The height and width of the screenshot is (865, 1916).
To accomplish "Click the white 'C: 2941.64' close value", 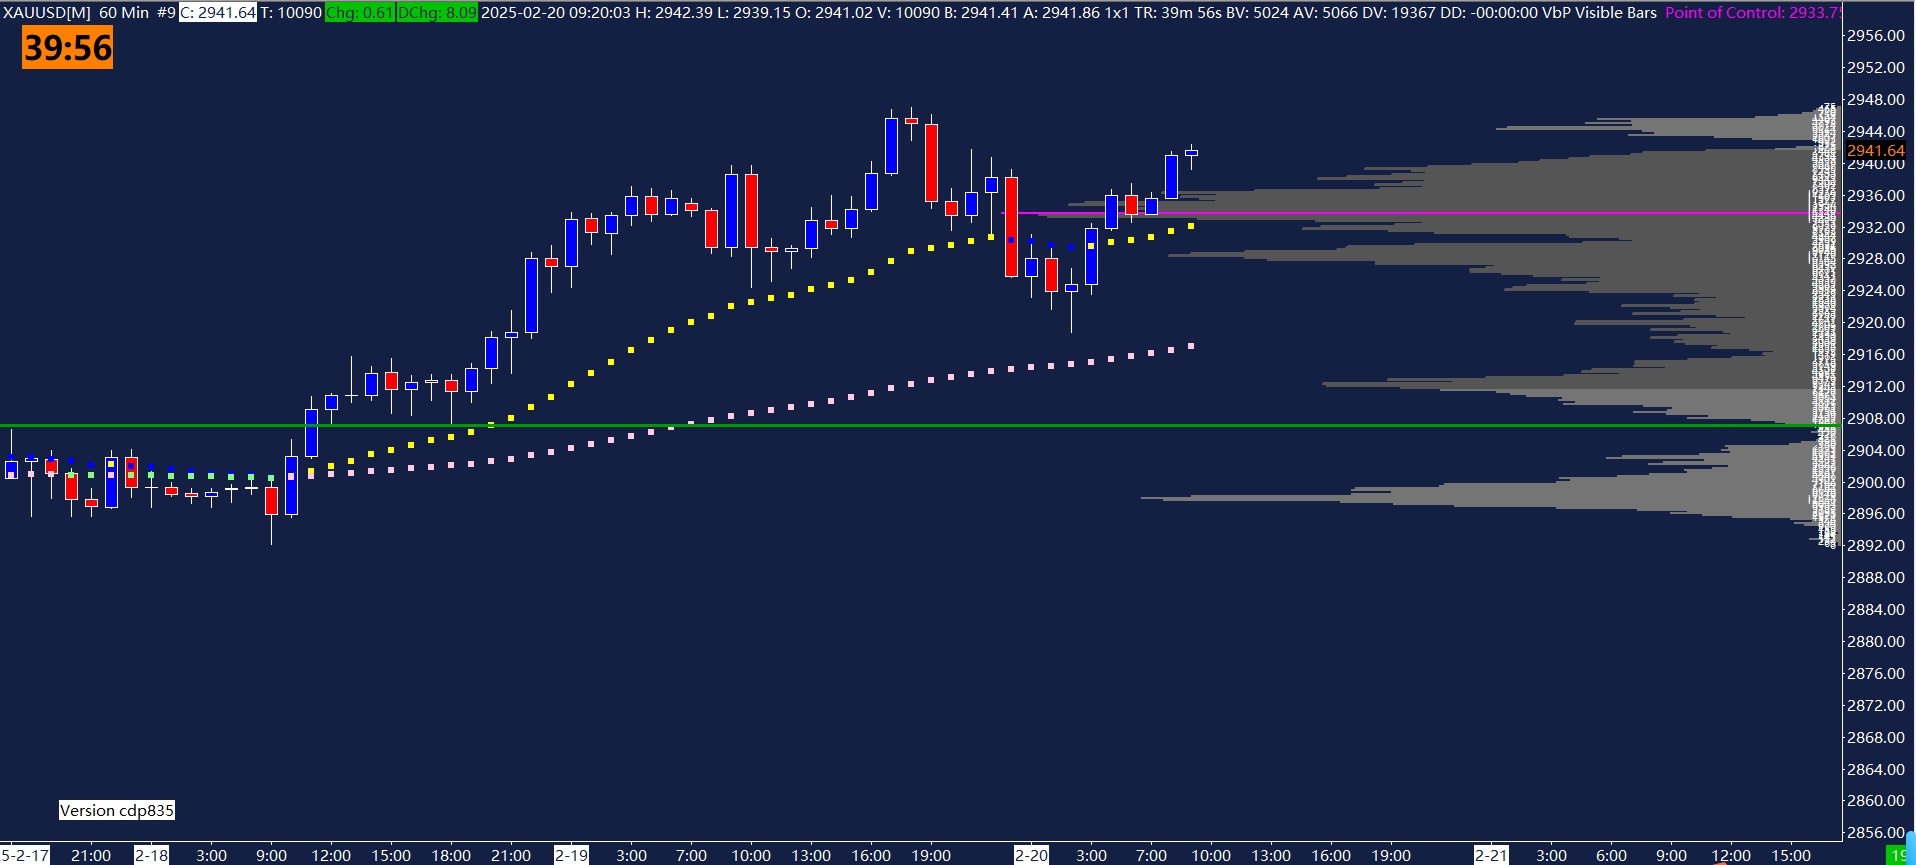I will click(x=218, y=13).
